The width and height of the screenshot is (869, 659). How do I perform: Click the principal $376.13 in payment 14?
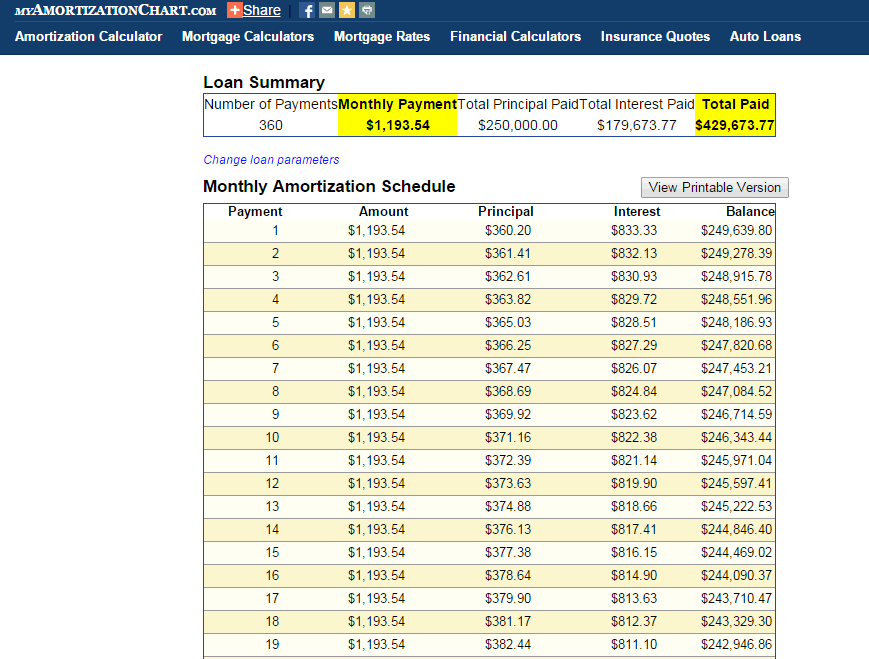tap(508, 530)
